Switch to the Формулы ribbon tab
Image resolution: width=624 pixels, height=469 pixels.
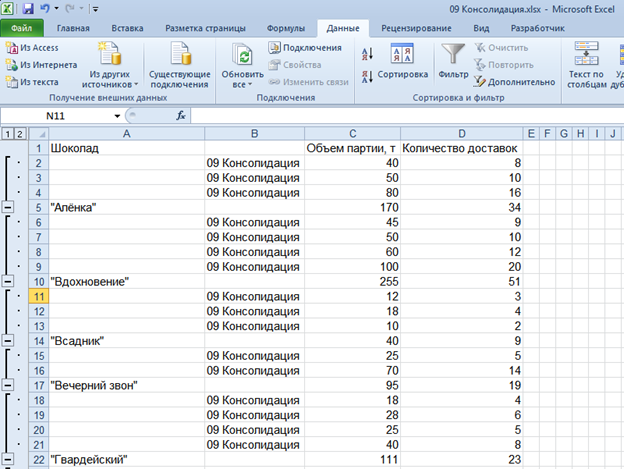tap(286, 28)
